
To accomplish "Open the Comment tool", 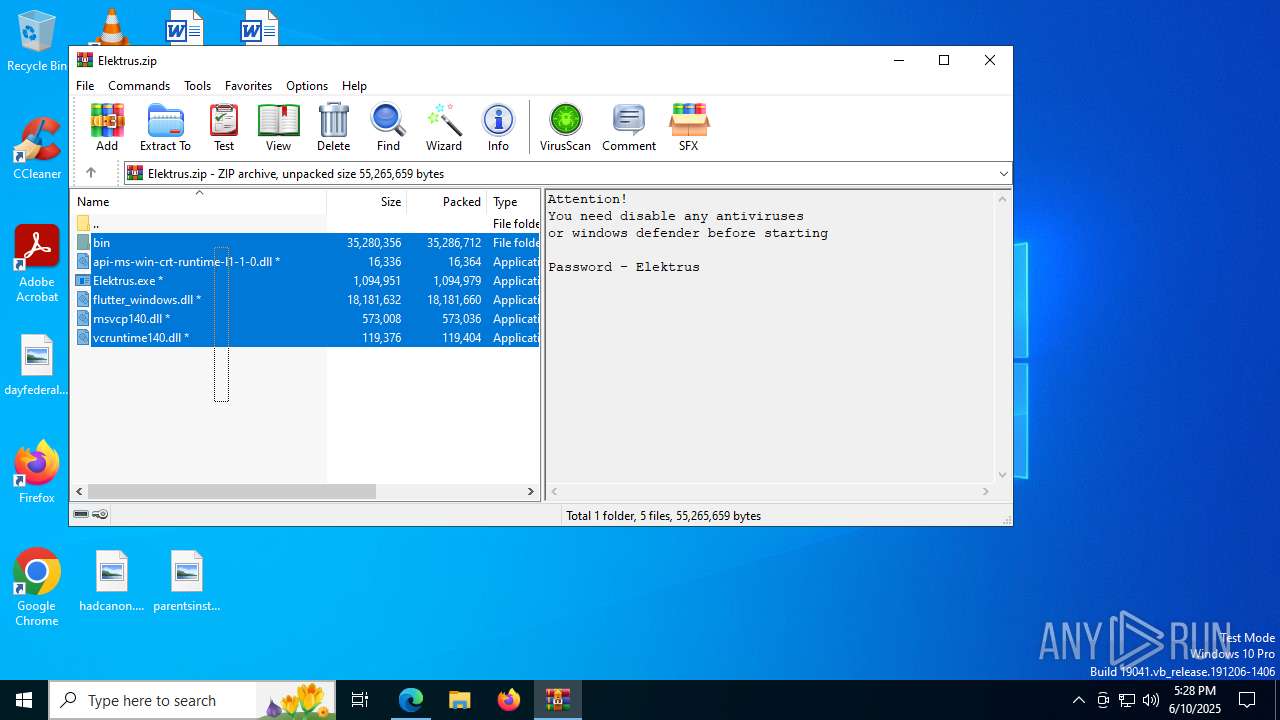I will pyautogui.click(x=629, y=127).
